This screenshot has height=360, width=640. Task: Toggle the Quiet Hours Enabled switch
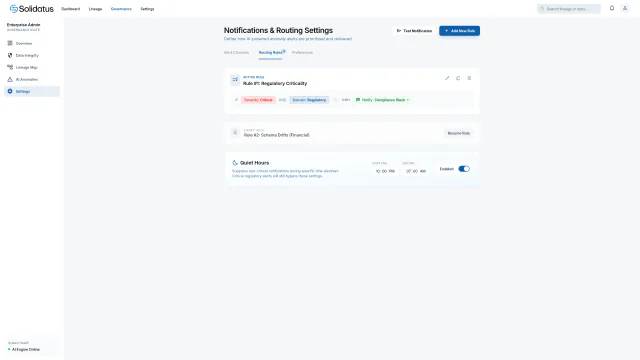464,169
